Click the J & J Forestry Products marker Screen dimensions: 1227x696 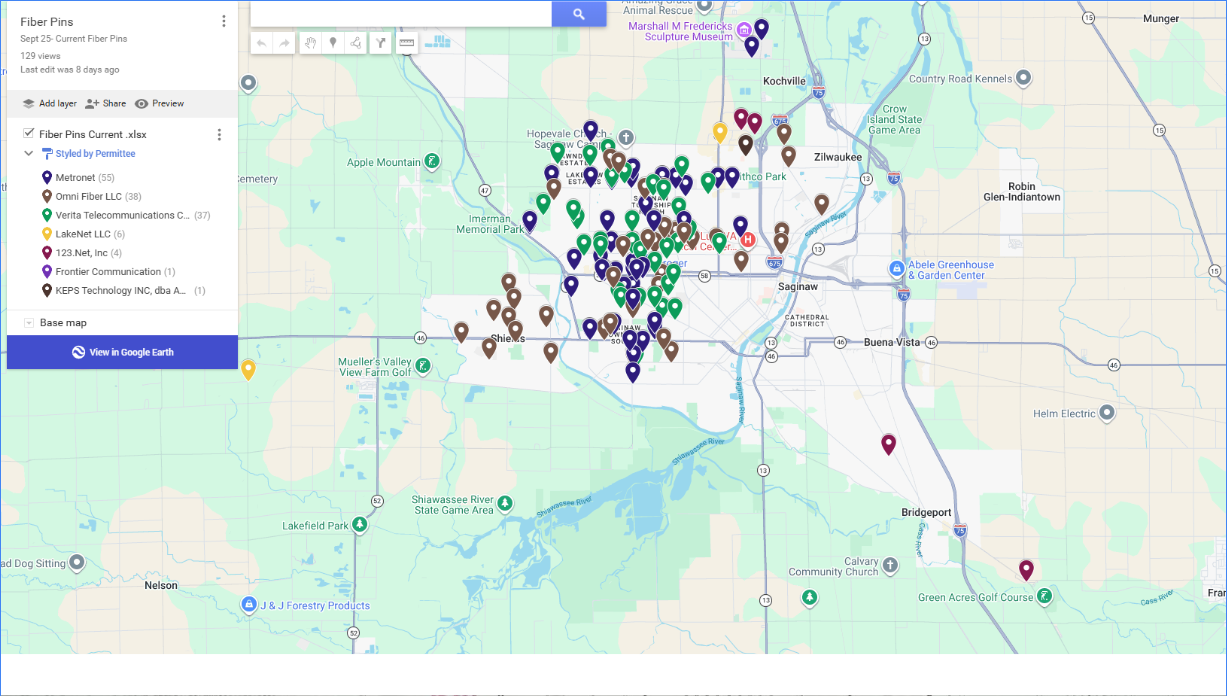click(x=249, y=605)
